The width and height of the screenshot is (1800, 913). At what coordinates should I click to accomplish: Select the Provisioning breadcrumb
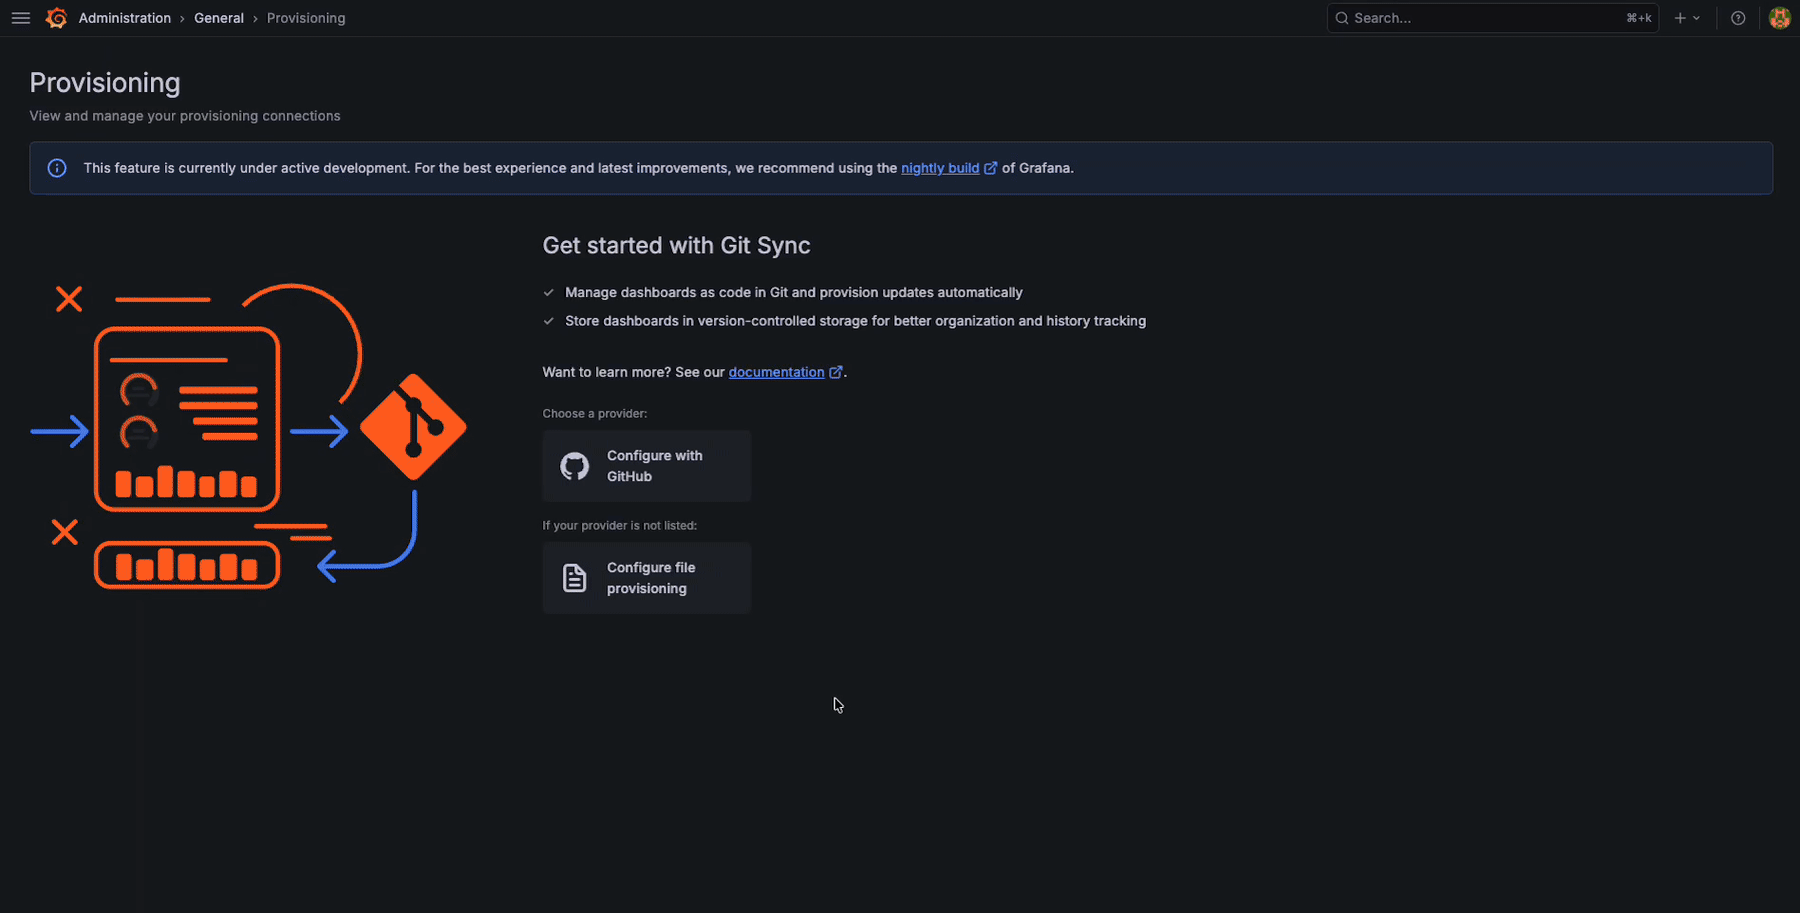click(x=306, y=18)
